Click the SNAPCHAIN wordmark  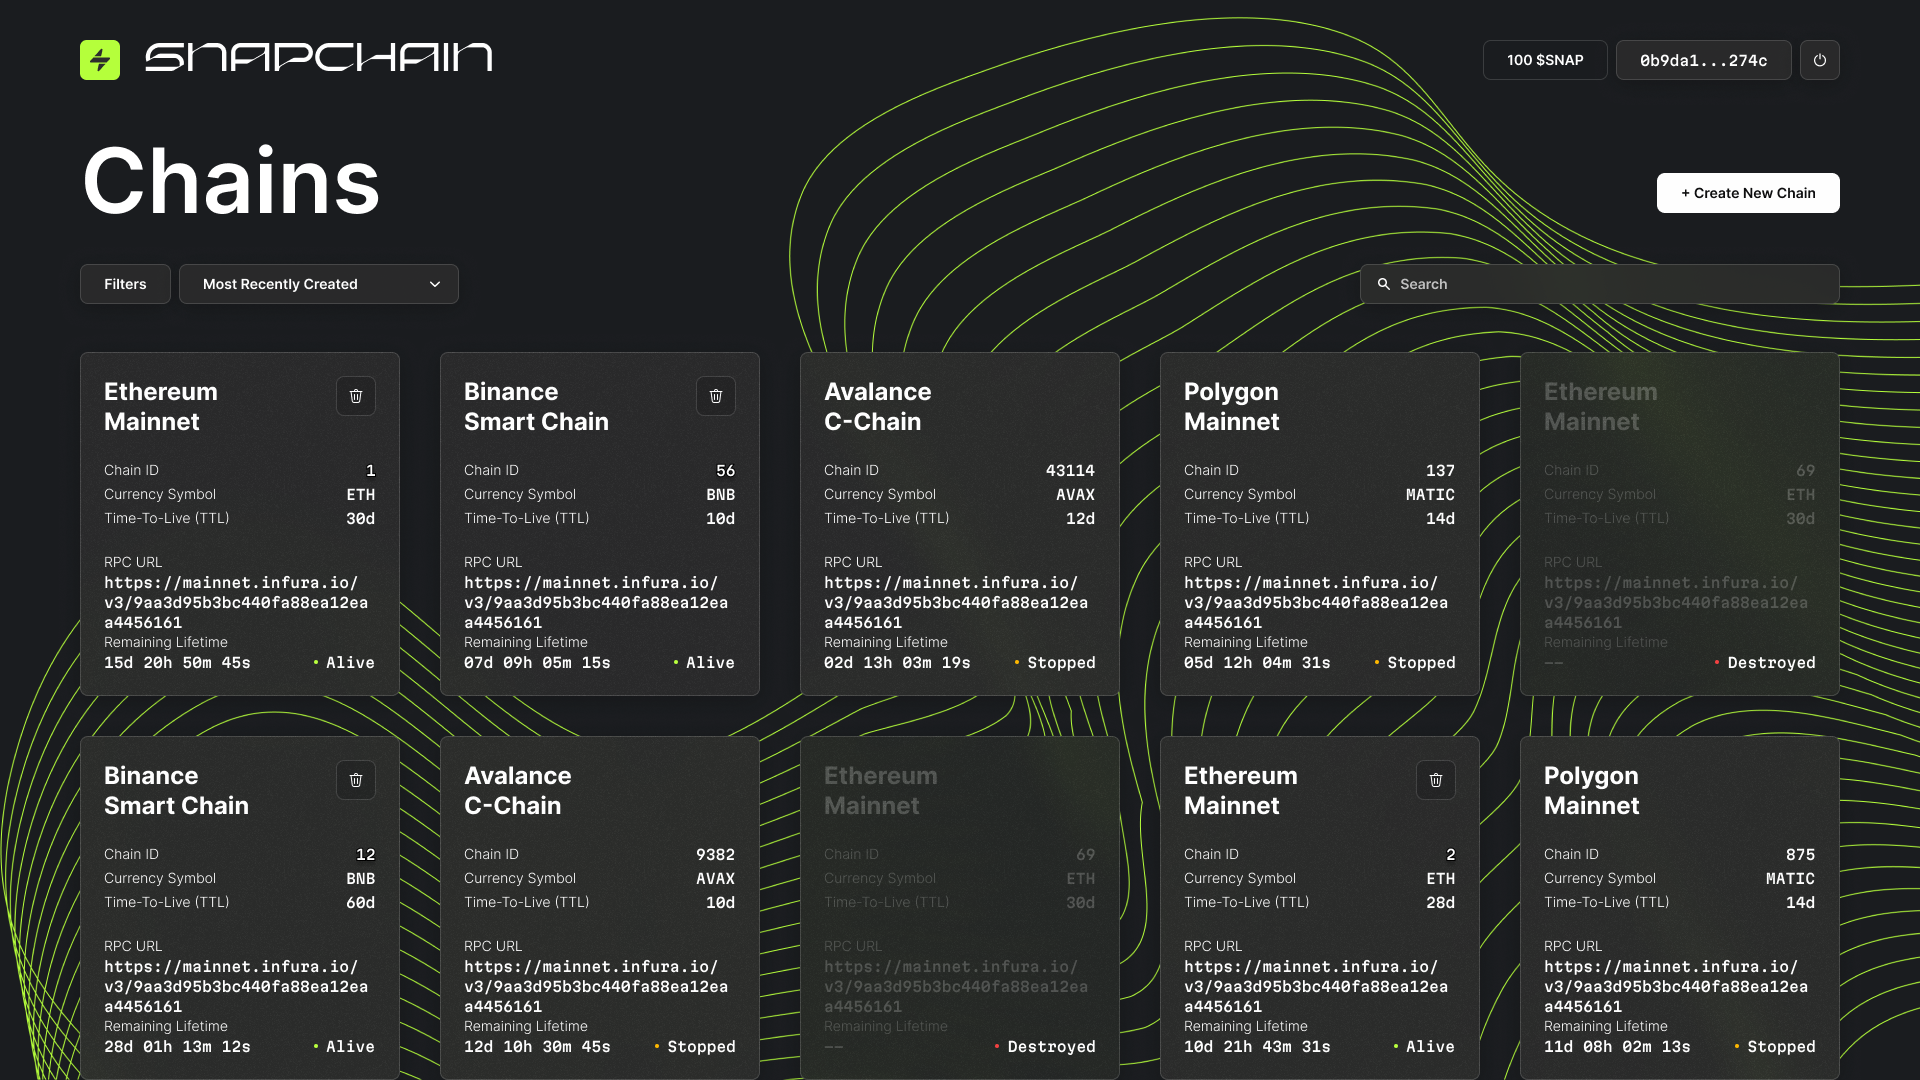coord(319,58)
